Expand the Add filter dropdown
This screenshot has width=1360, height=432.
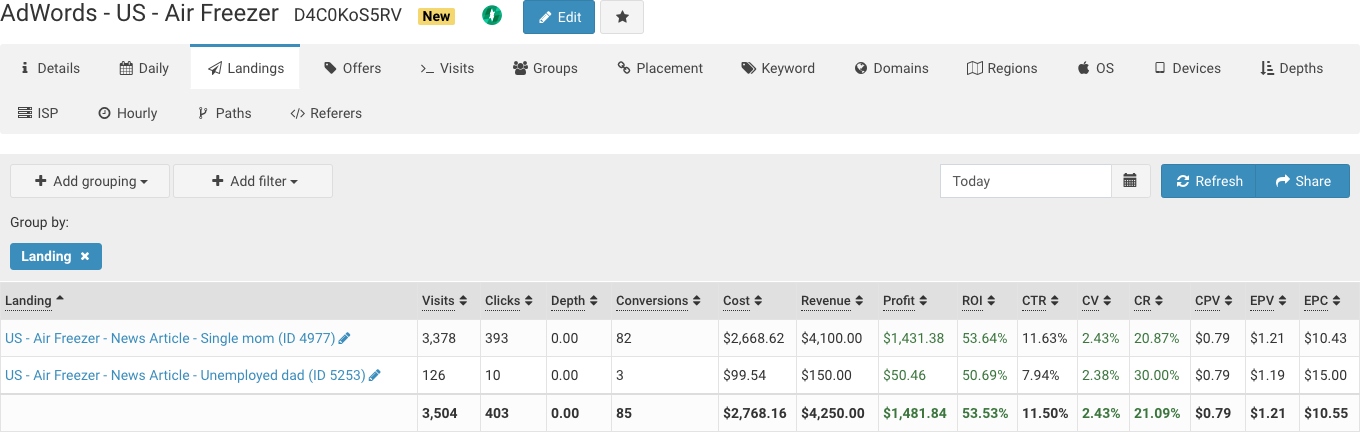[x=253, y=181]
